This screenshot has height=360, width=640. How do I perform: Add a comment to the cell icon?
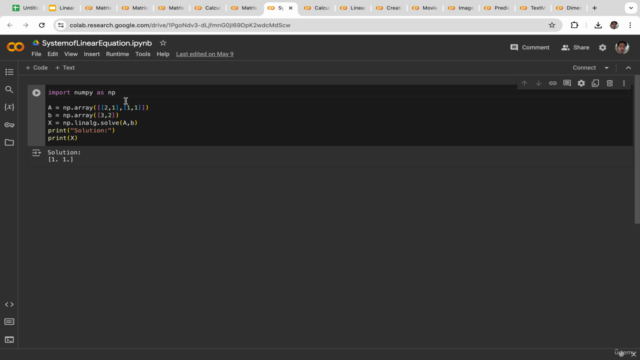coord(567,83)
